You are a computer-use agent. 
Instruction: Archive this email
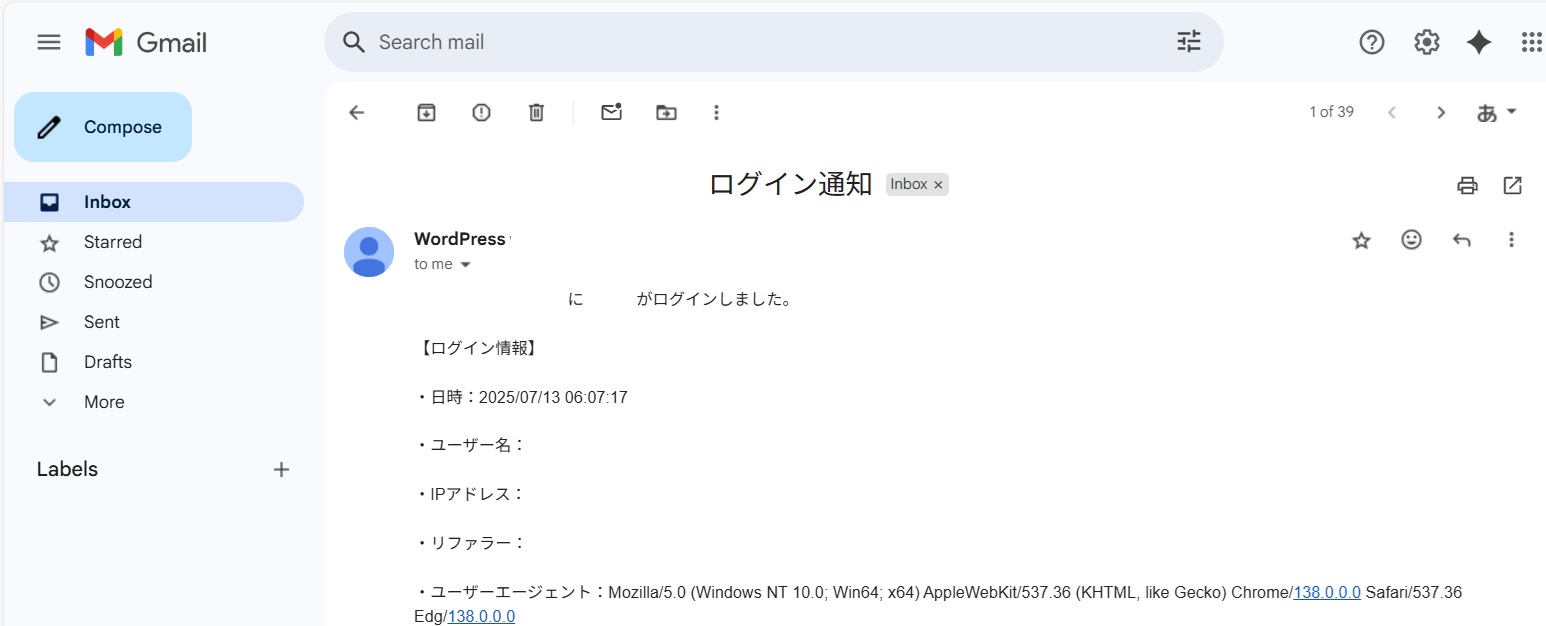tap(427, 112)
